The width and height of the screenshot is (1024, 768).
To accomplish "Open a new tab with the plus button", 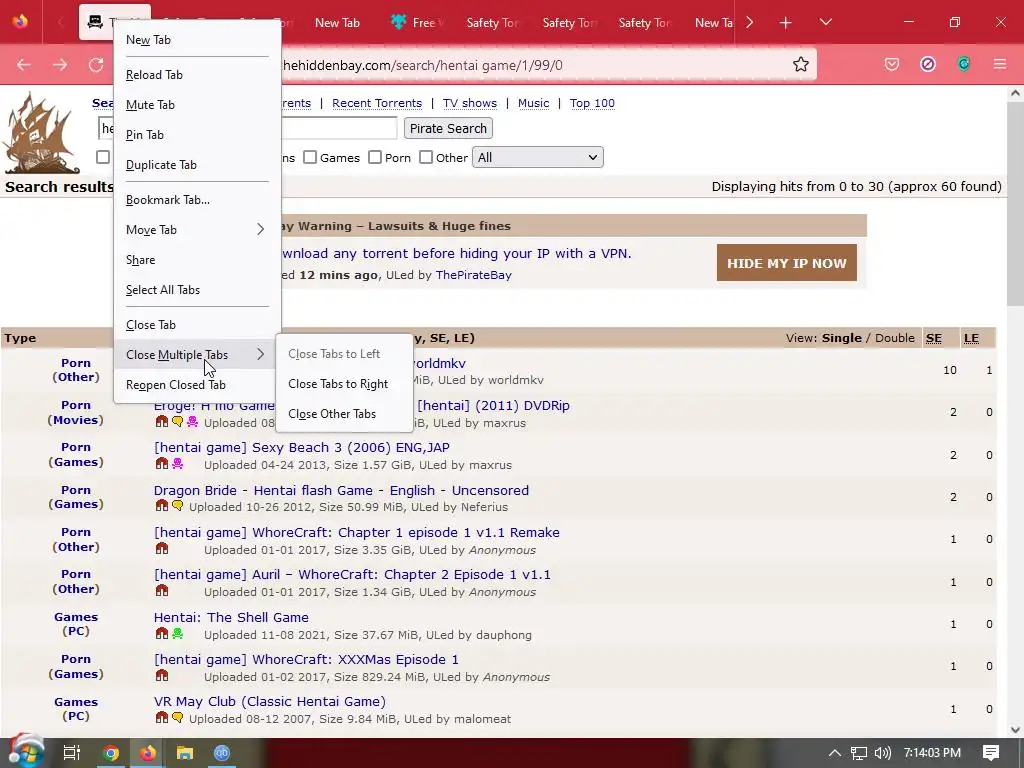I will tap(786, 23).
